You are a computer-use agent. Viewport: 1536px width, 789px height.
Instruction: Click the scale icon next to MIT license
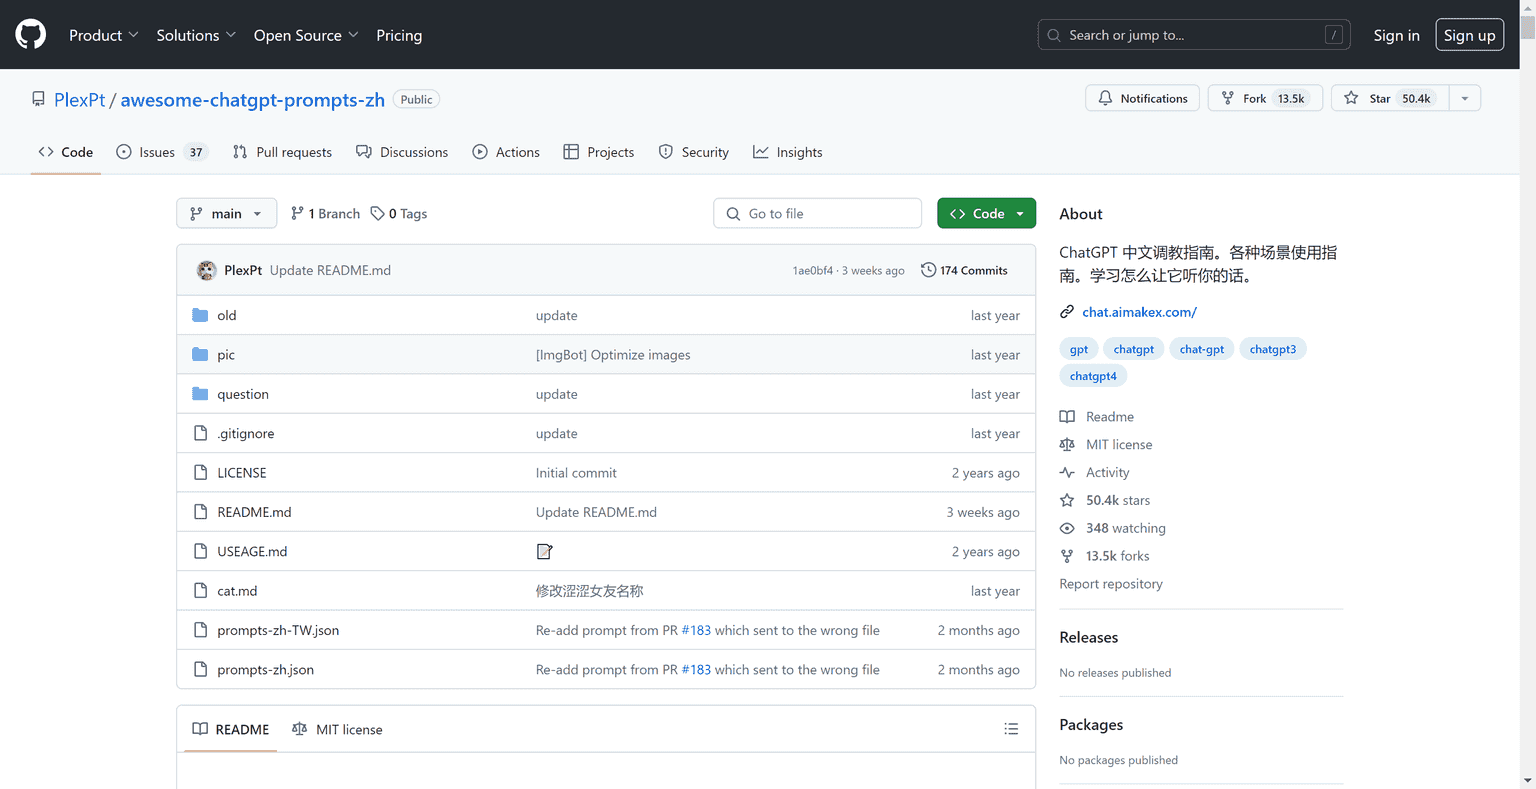(1067, 444)
